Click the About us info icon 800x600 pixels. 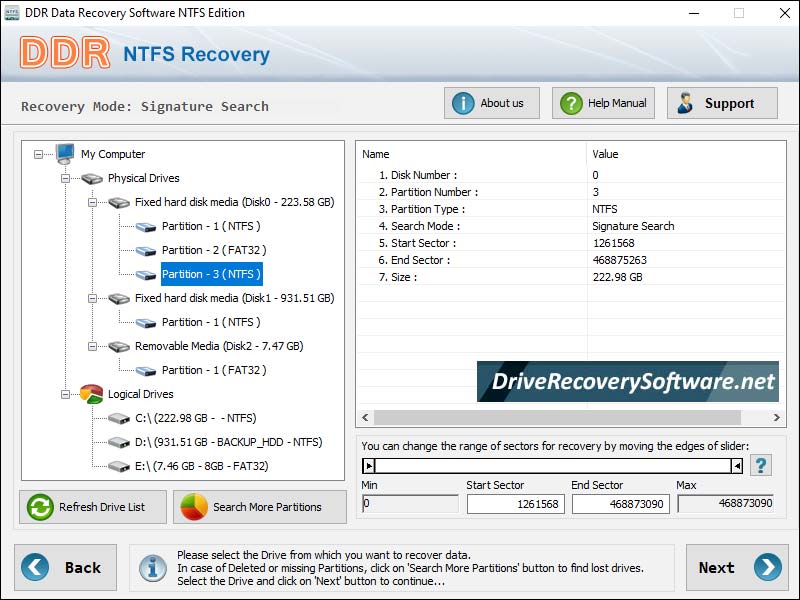tap(463, 104)
